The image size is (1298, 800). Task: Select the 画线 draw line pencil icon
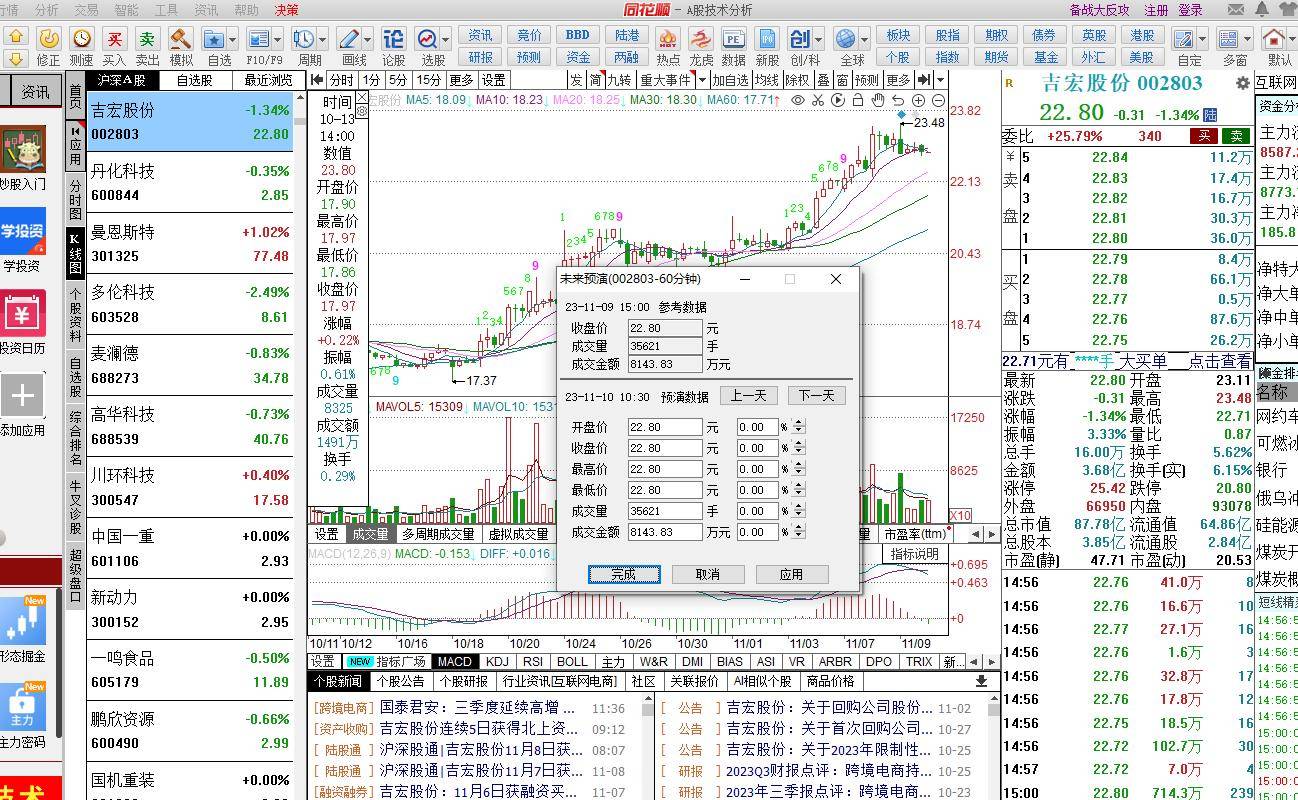(348, 38)
